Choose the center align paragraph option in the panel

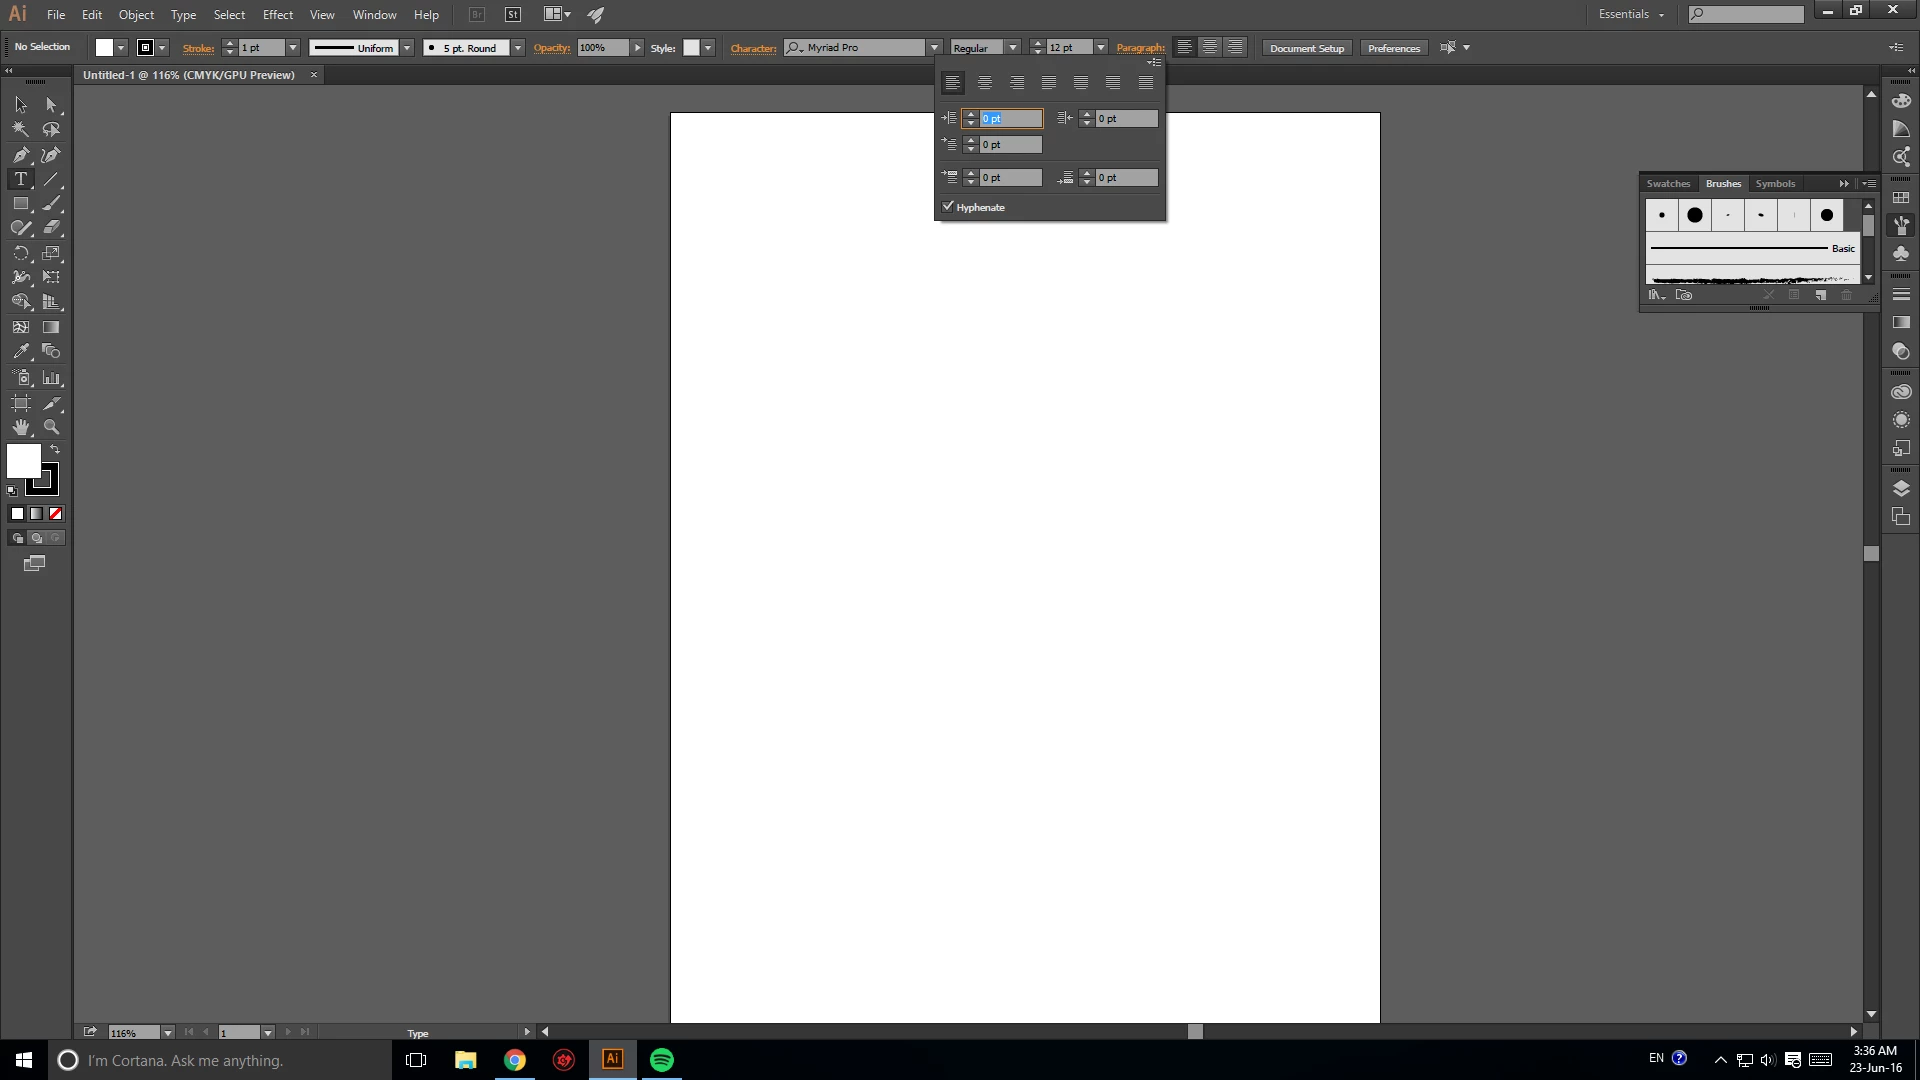pyautogui.click(x=985, y=83)
